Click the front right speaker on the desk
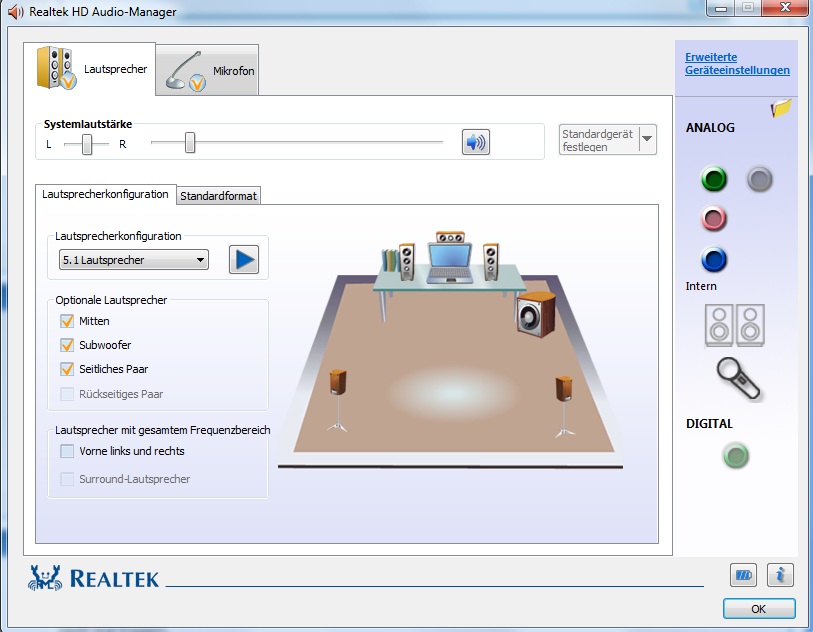This screenshot has height=632, width=813. pos(490,262)
